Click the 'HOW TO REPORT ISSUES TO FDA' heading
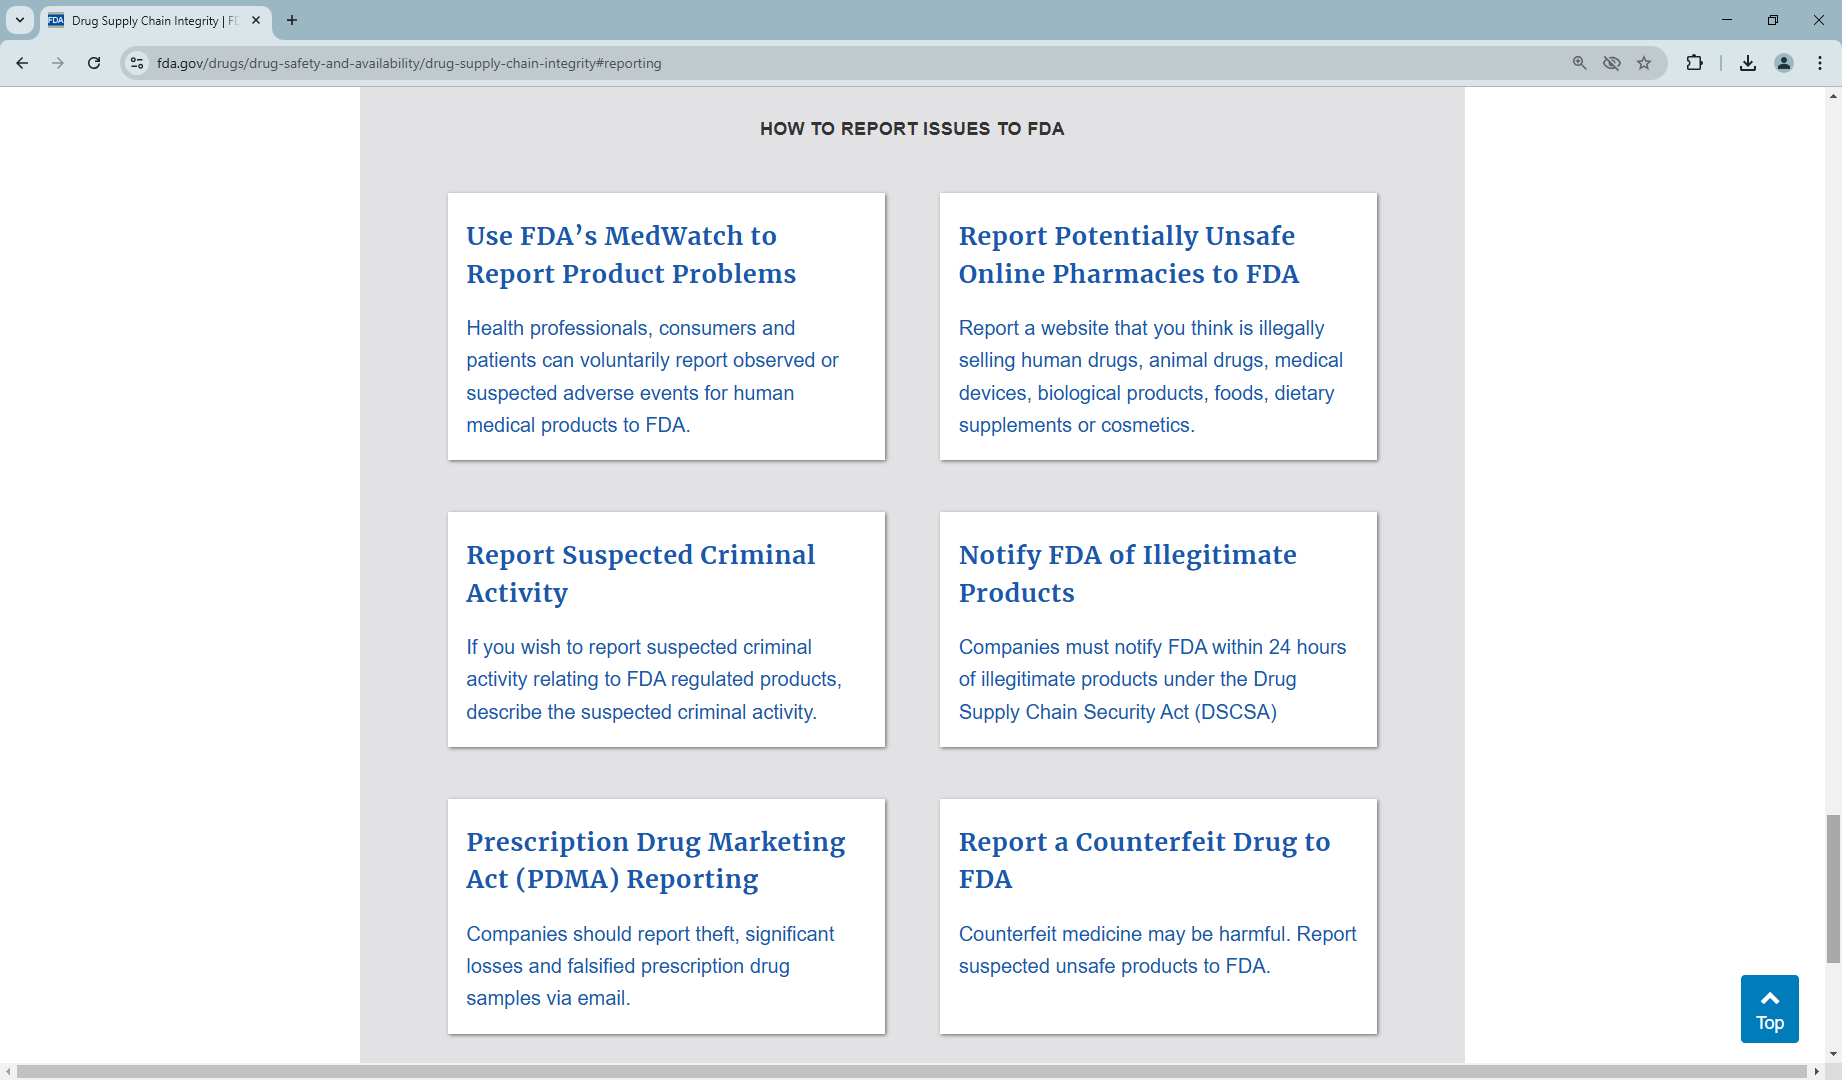1842x1080 pixels. [x=912, y=129]
